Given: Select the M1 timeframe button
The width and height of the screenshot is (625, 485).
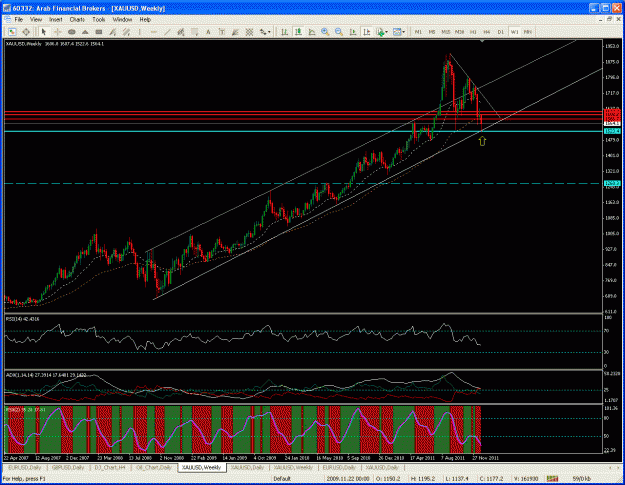Looking at the screenshot, I should click(x=418, y=32).
